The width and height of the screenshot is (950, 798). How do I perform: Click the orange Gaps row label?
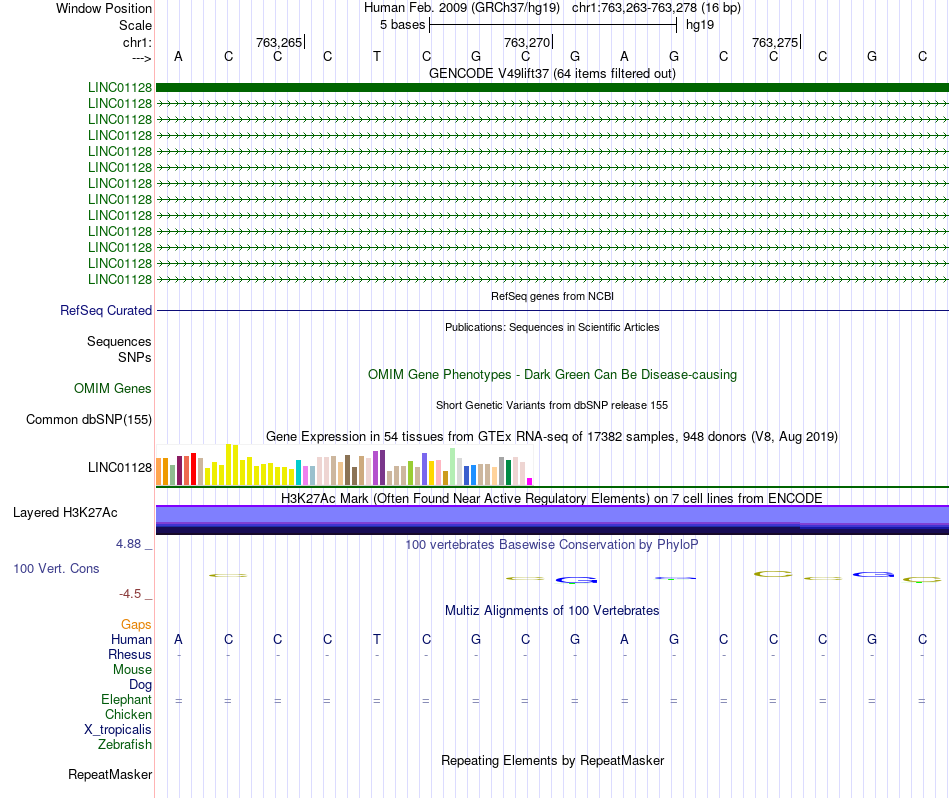click(136, 624)
